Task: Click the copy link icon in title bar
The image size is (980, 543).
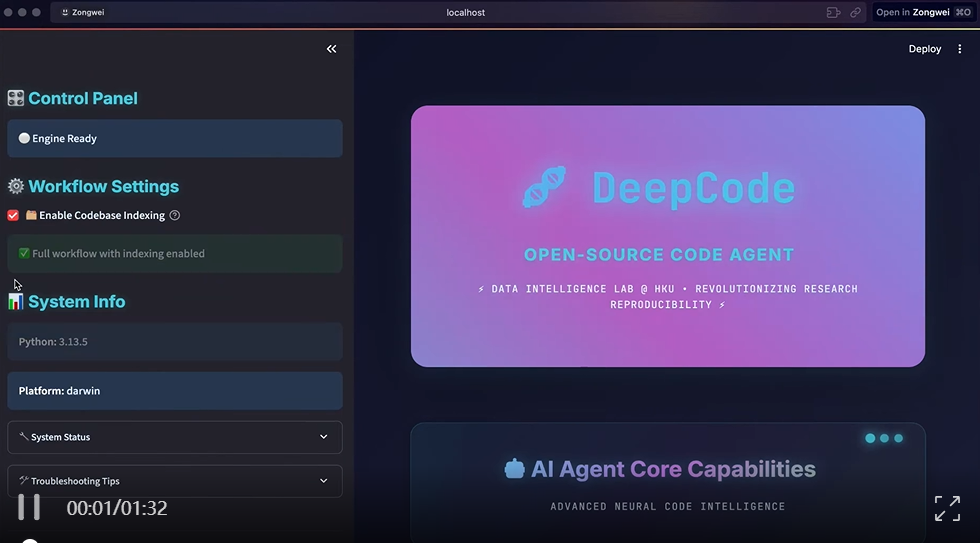Action: 855,12
